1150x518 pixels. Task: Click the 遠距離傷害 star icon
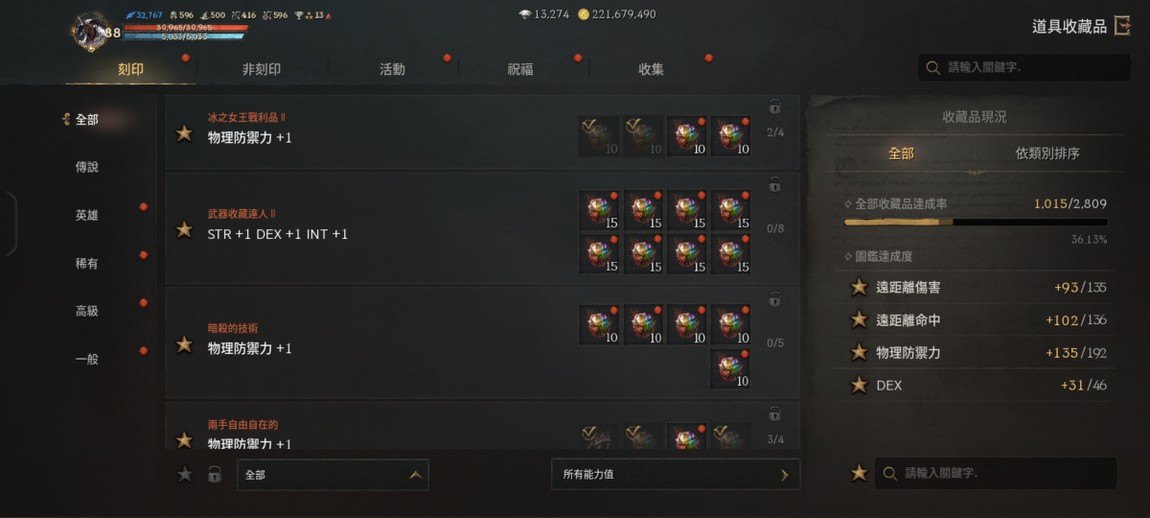coord(859,287)
